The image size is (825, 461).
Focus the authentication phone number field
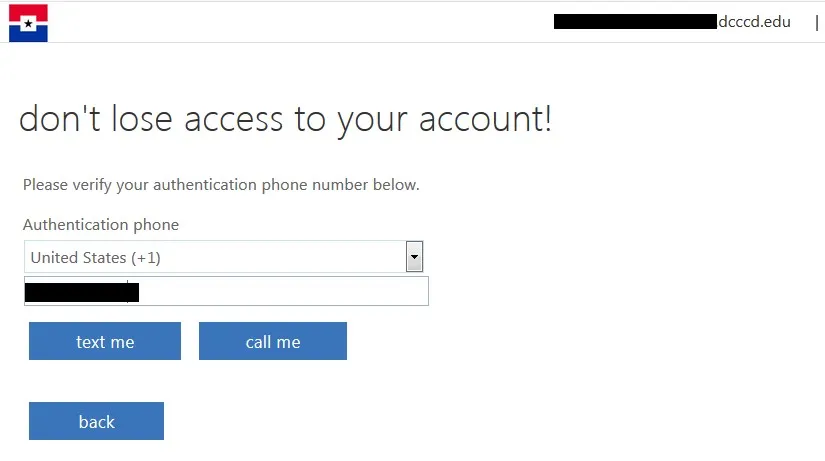[280, 291]
